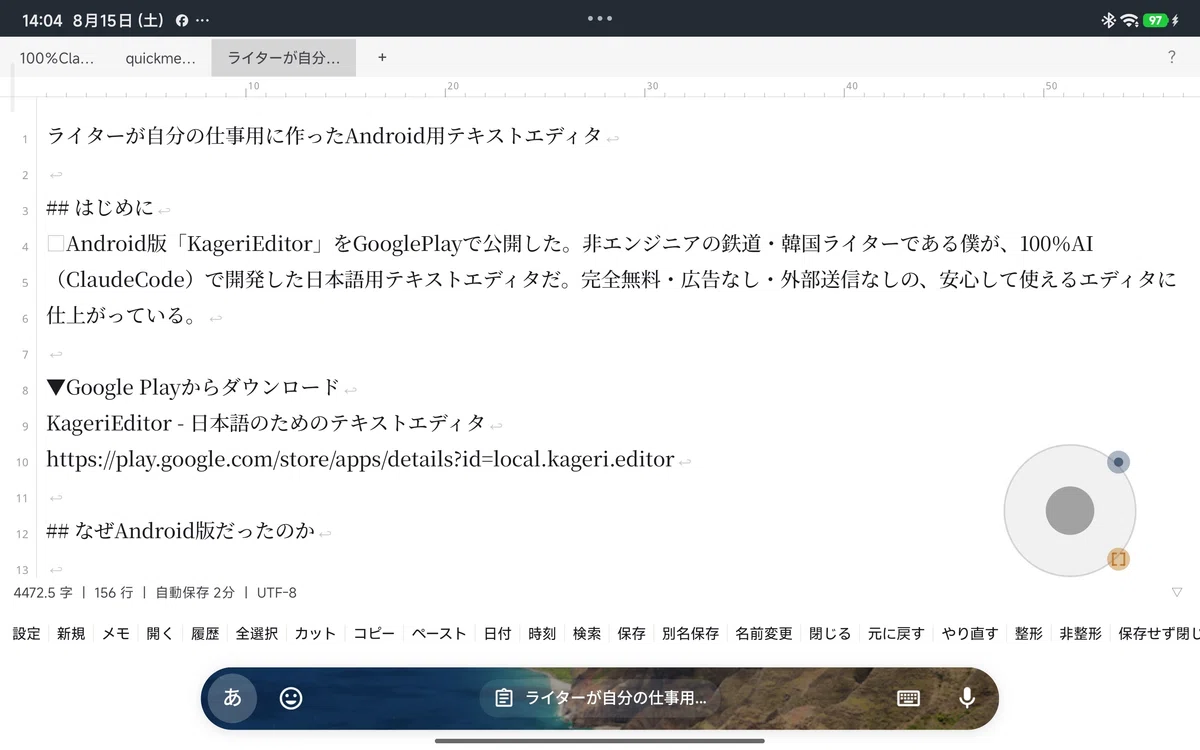Screen dimensions: 1200x750
Task: Tap 元に戻す to undo
Action: click(x=896, y=634)
